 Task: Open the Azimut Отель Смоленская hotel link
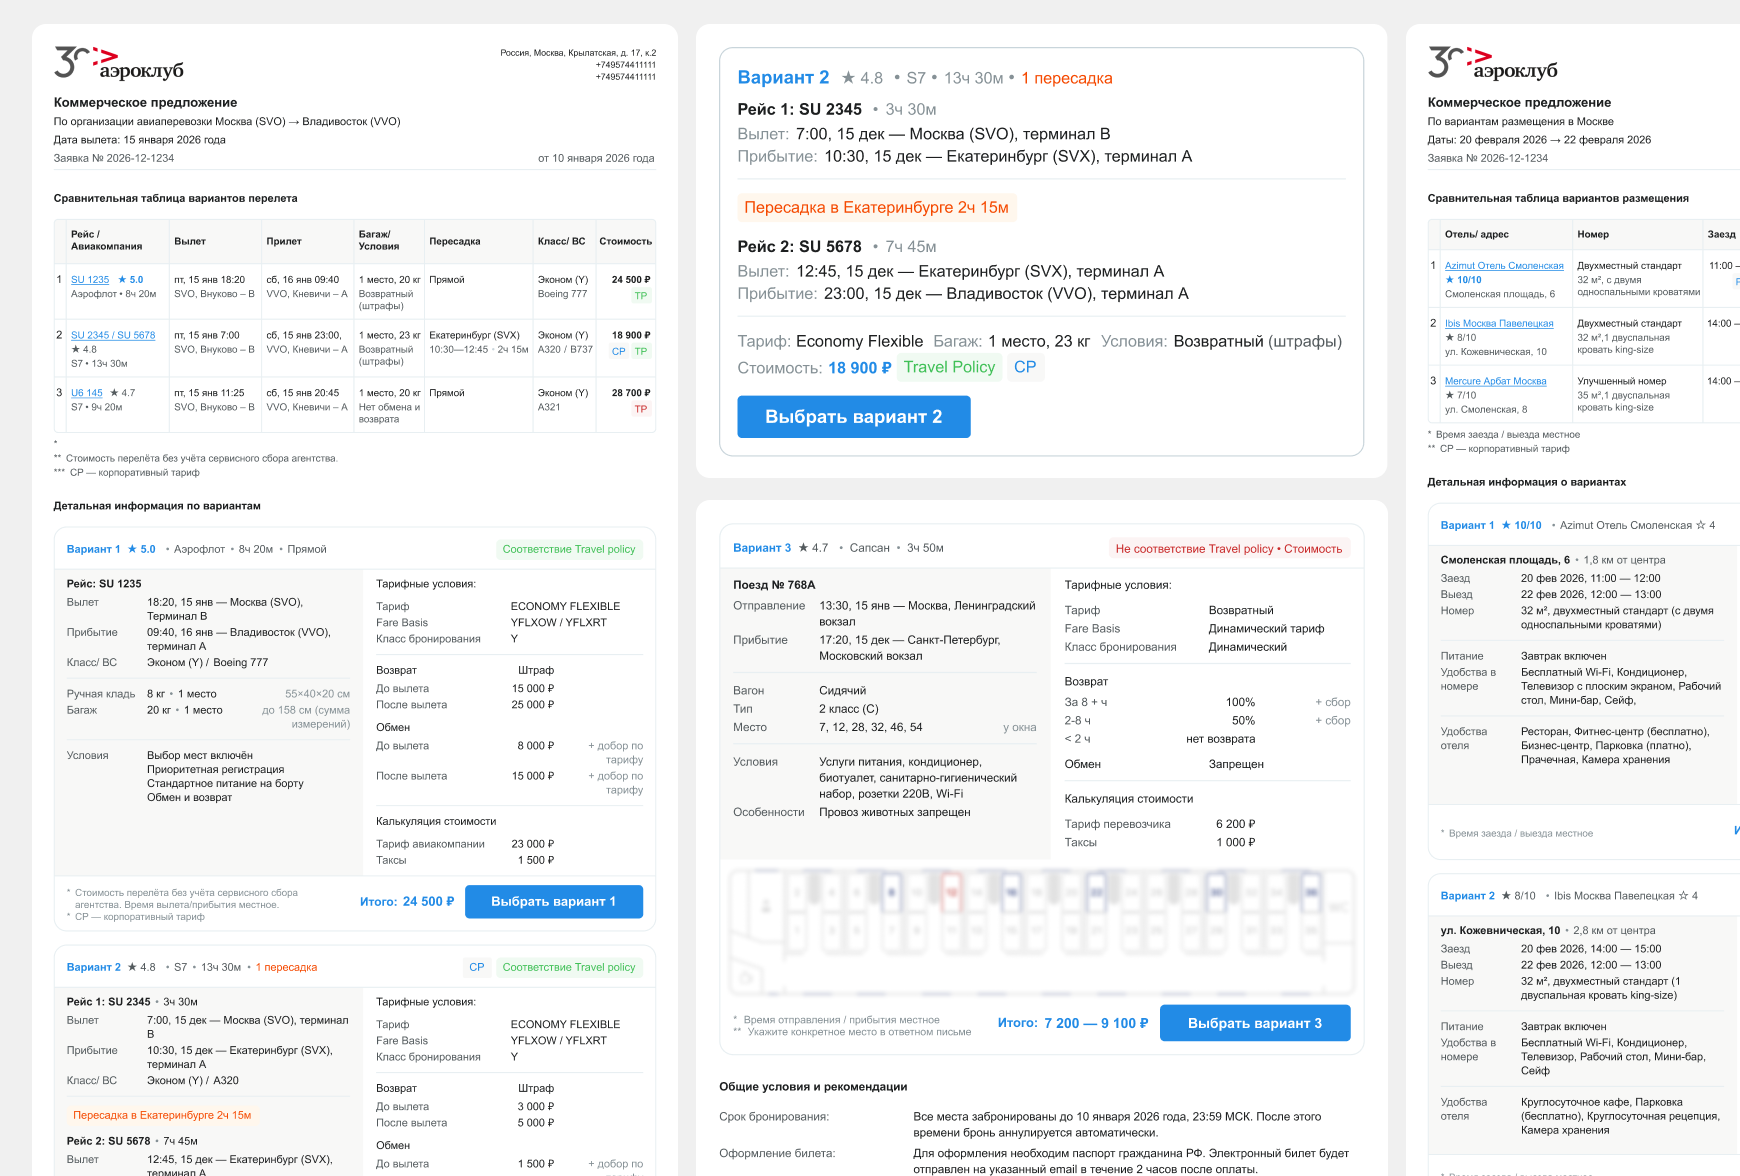(1504, 265)
